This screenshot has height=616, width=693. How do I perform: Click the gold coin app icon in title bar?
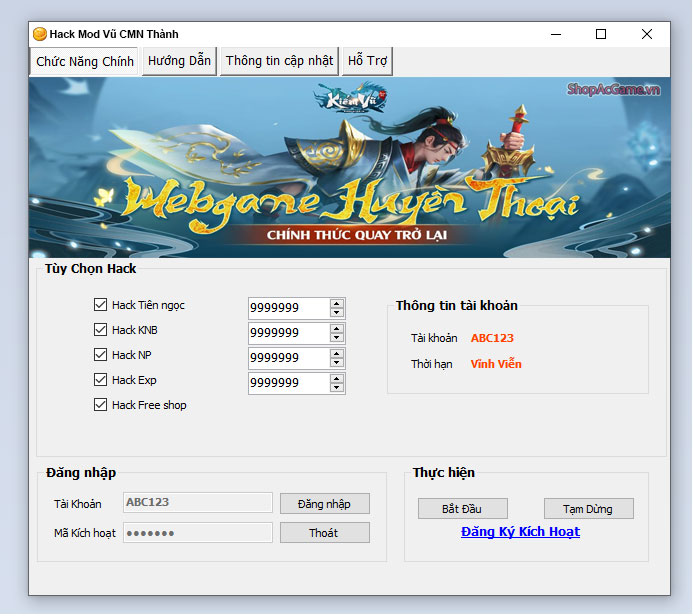point(40,34)
